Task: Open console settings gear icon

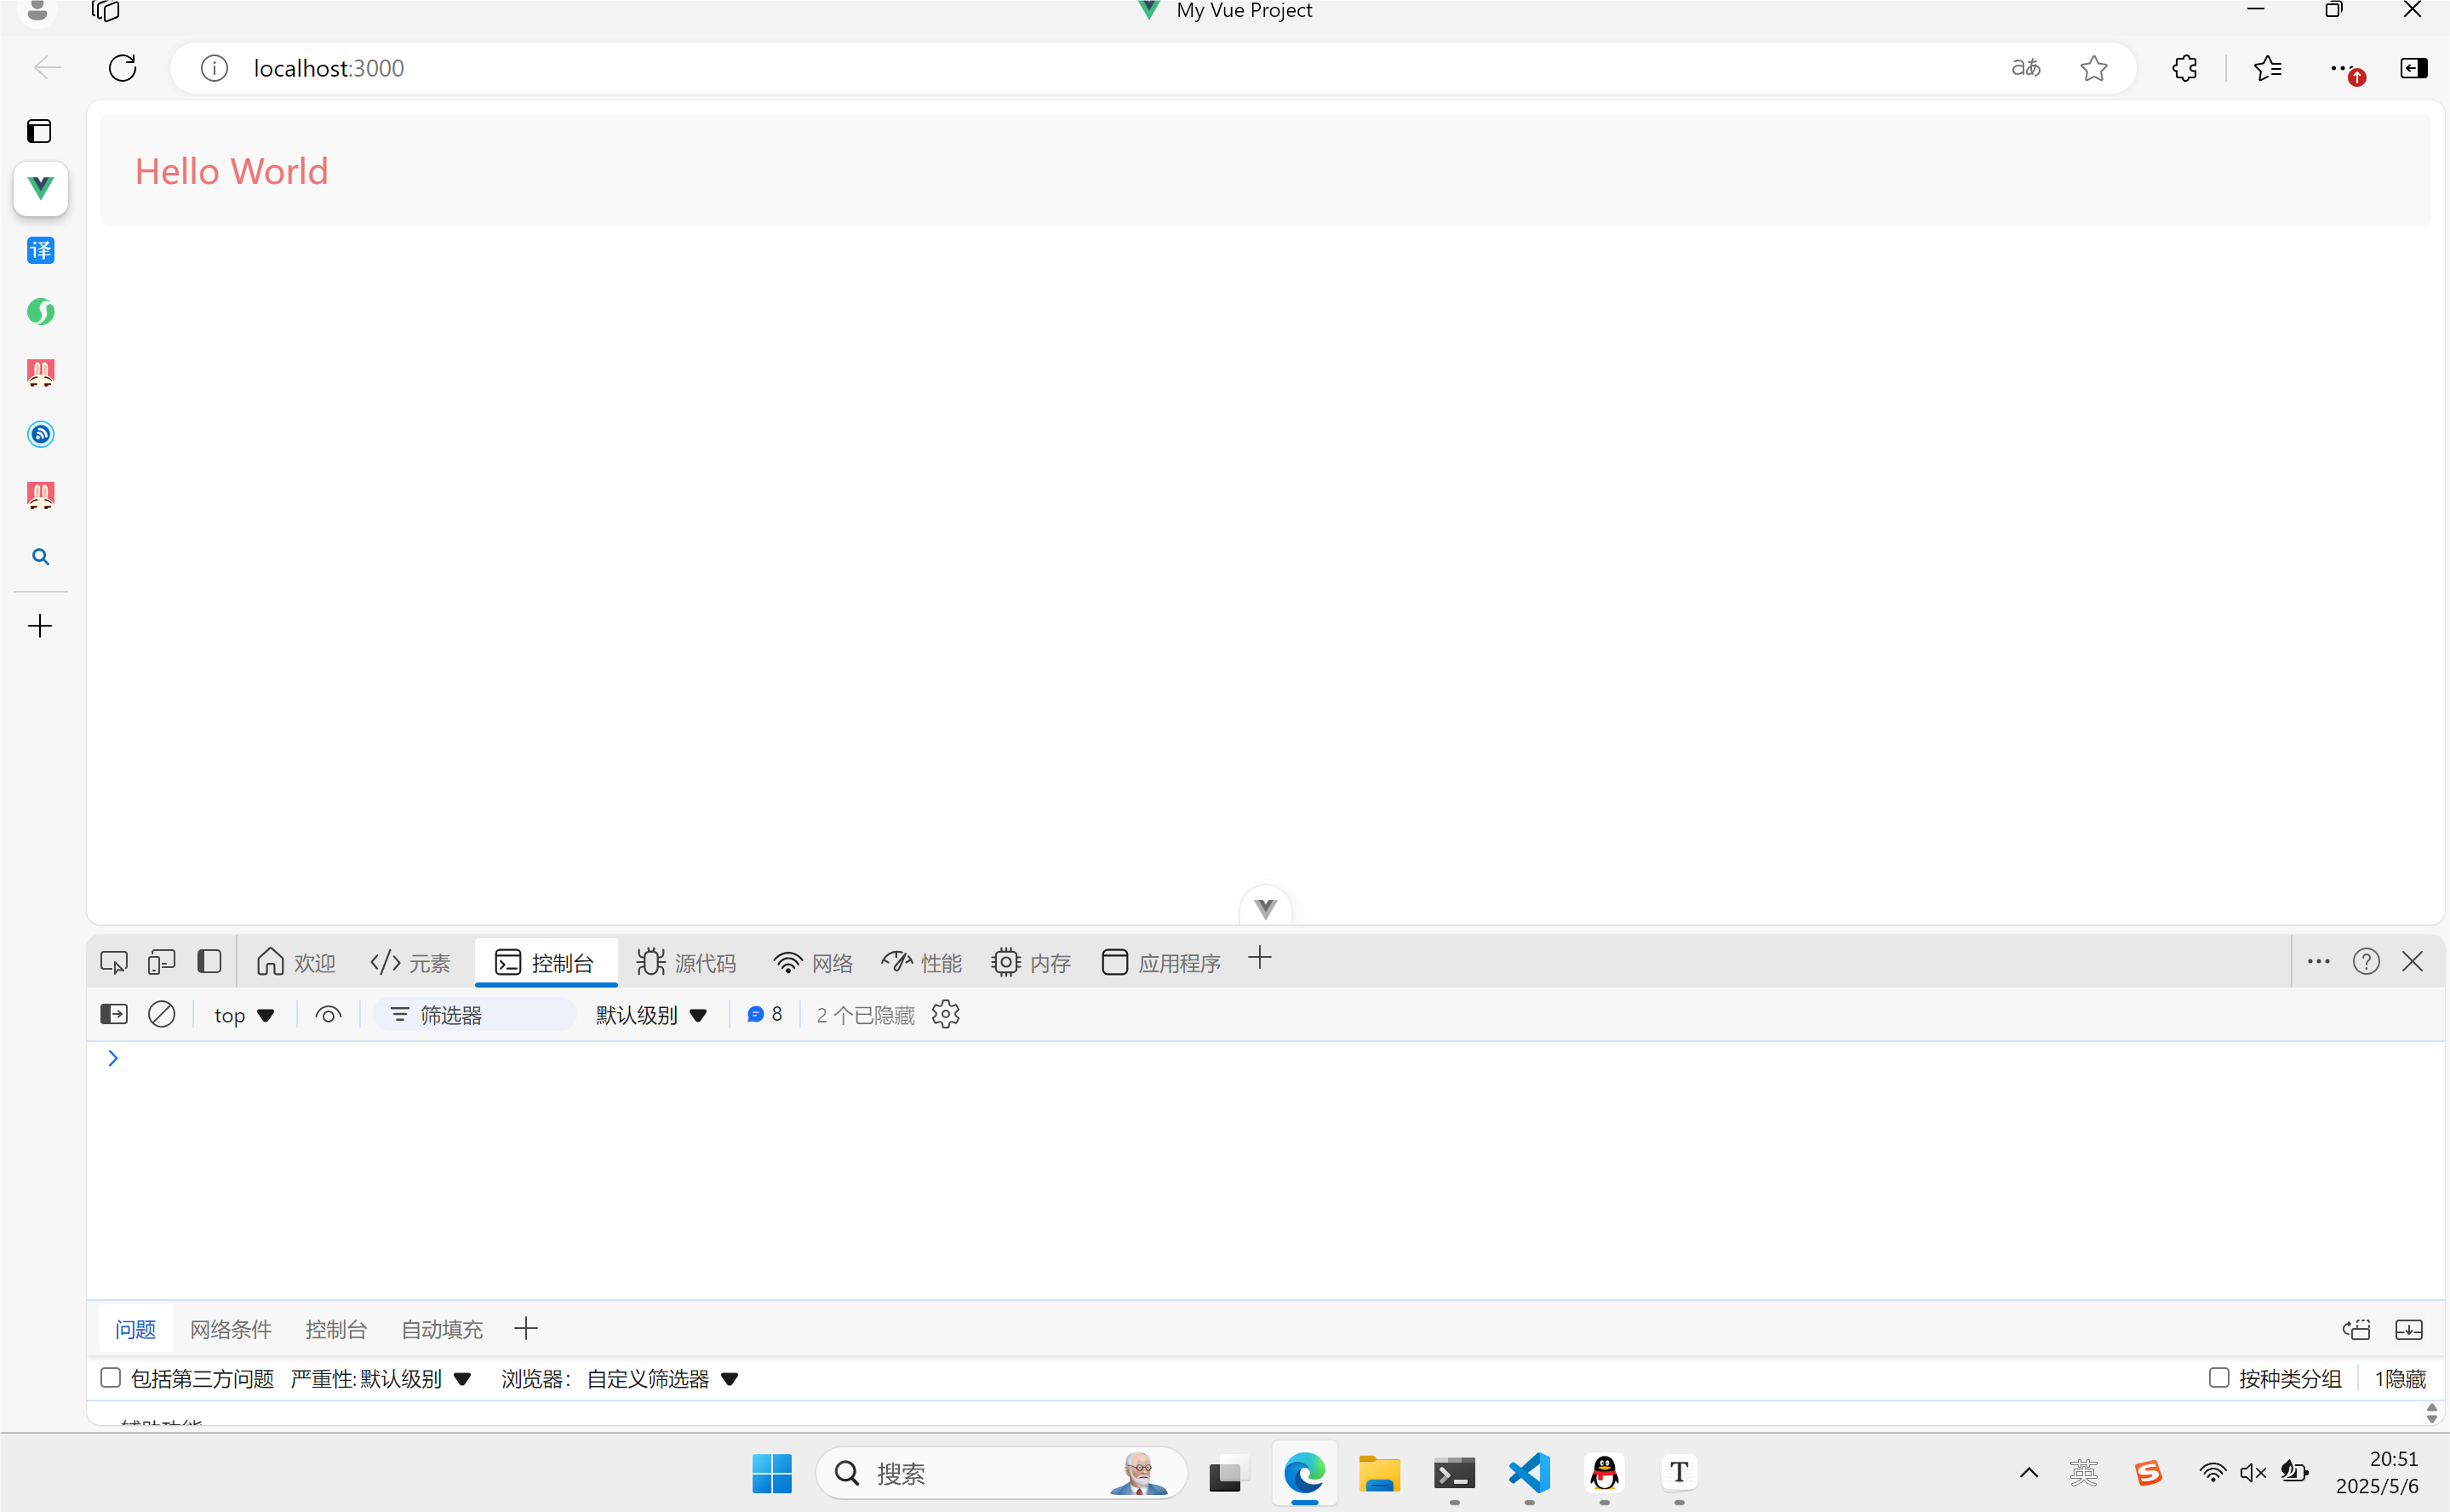Action: [x=945, y=1015]
